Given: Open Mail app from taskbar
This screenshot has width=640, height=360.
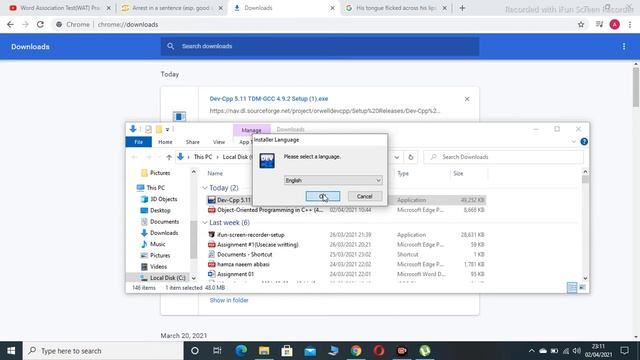Looking at the screenshot, I should (x=310, y=351).
